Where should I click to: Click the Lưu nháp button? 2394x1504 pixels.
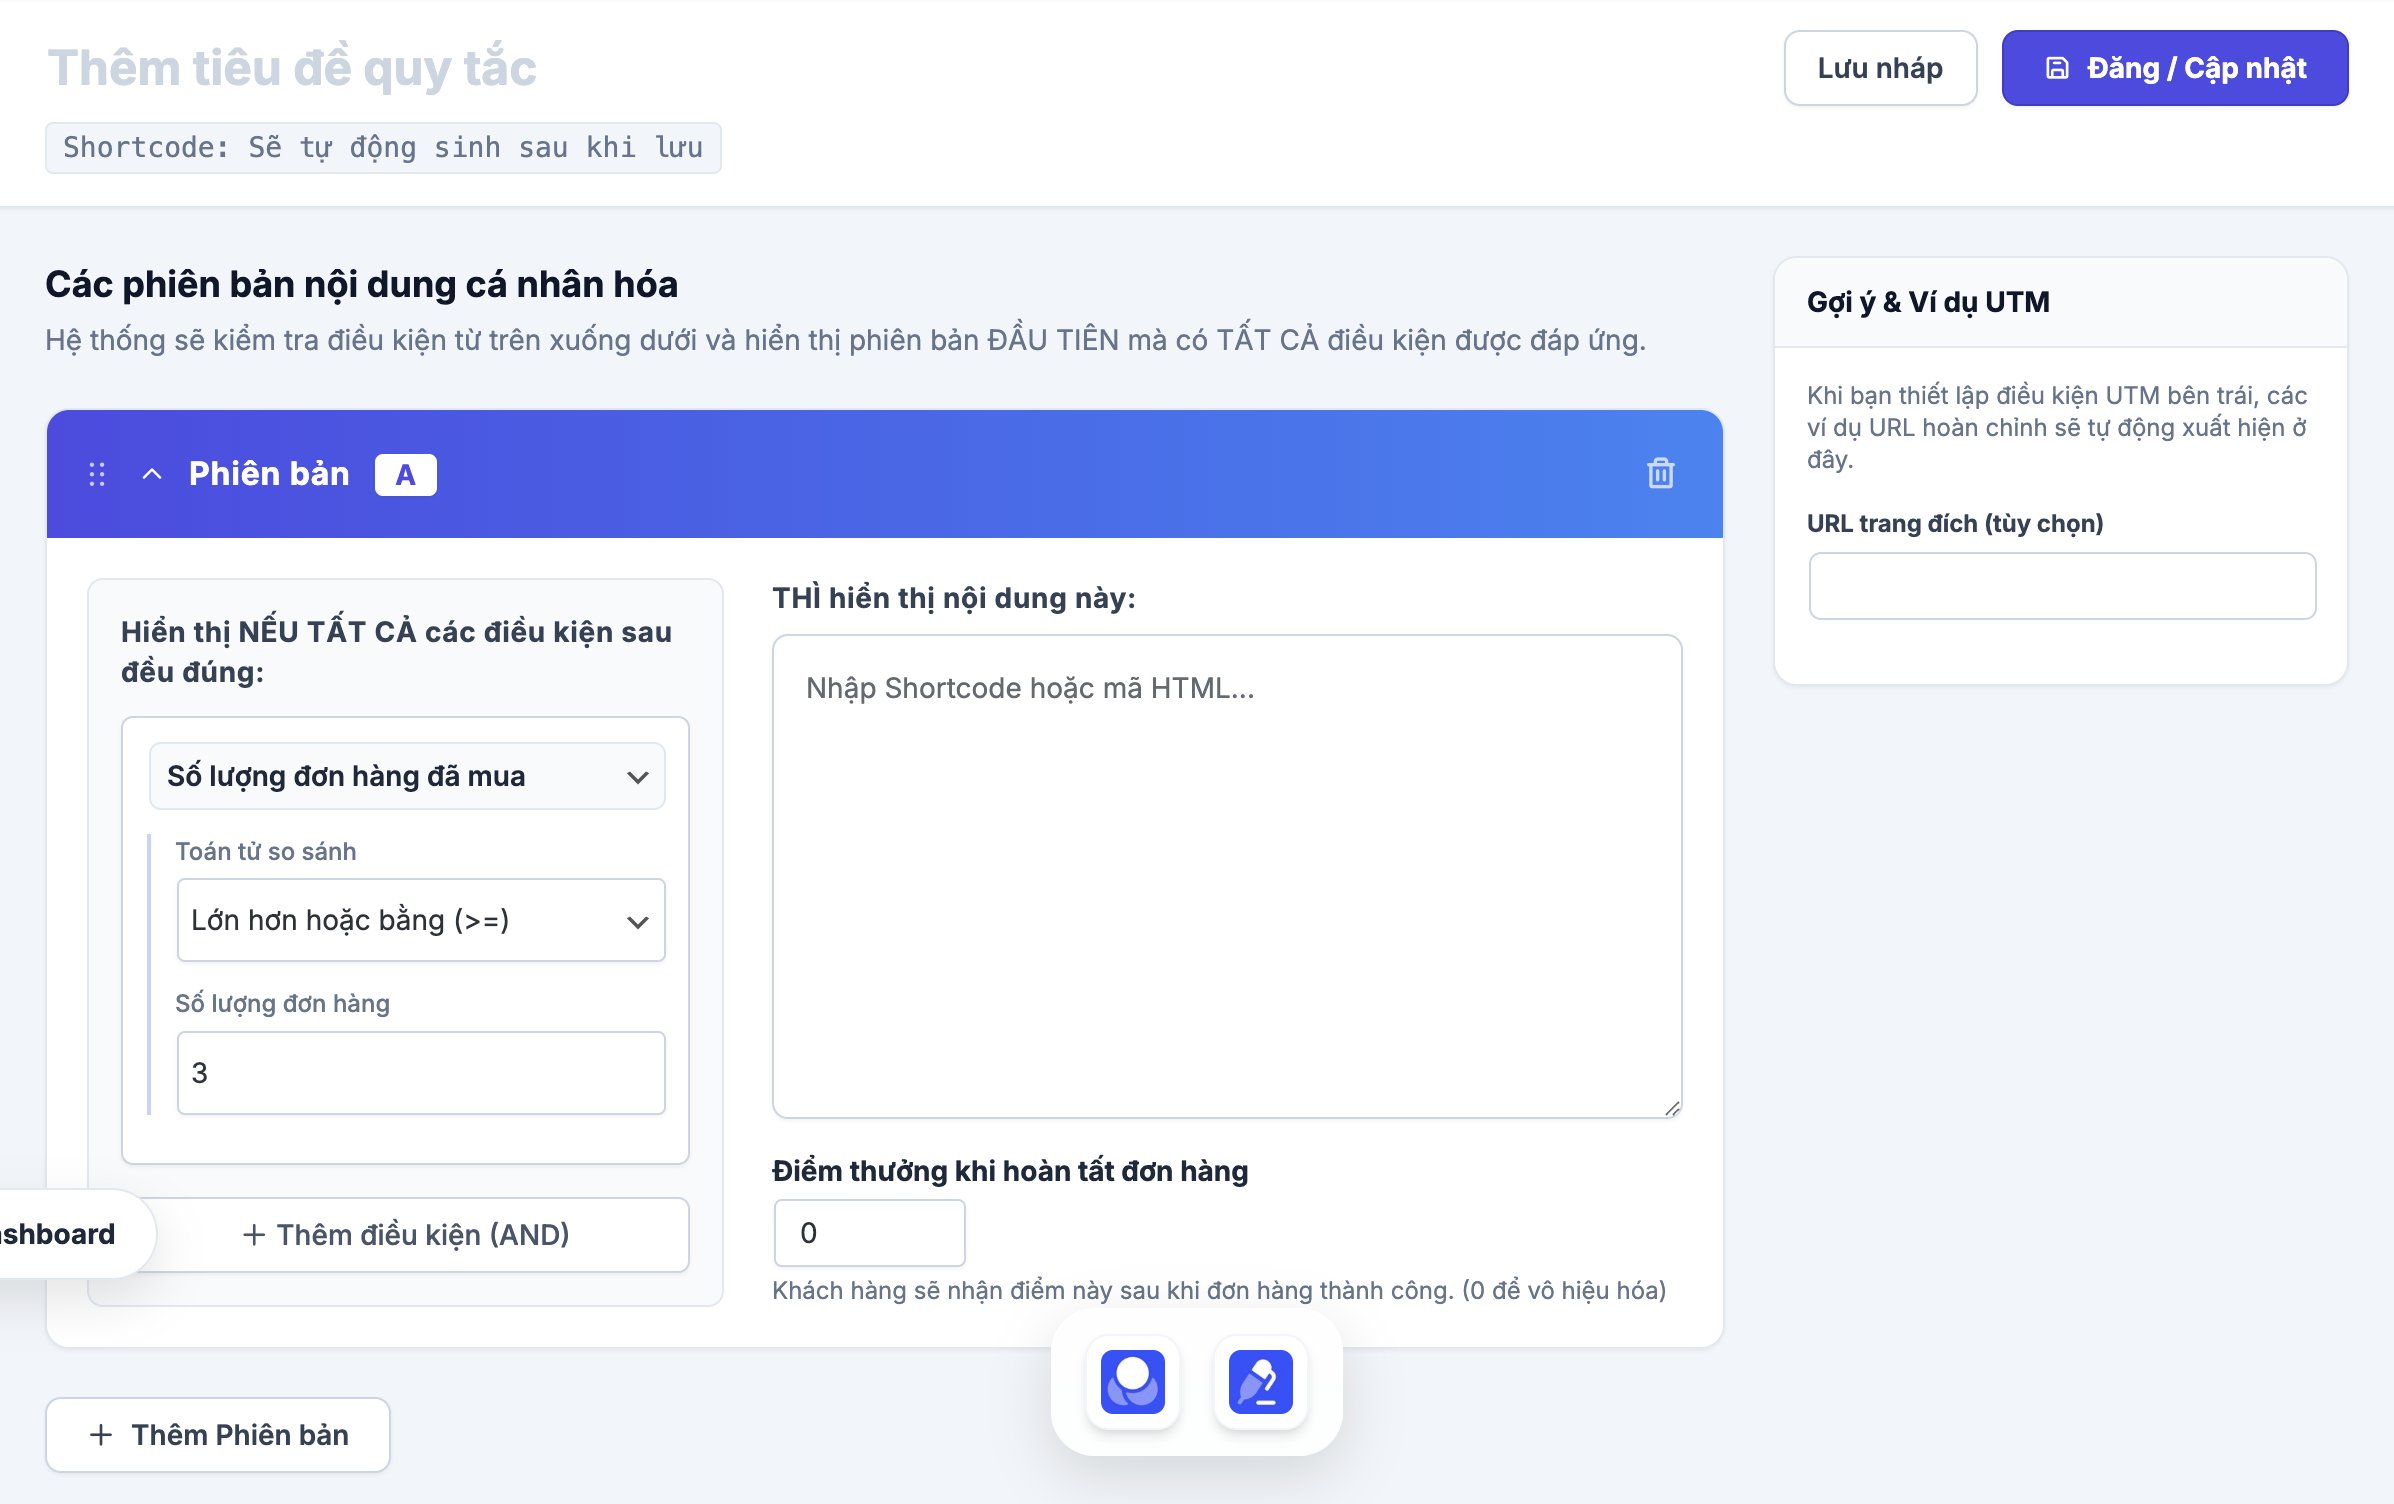(1880, 68)
